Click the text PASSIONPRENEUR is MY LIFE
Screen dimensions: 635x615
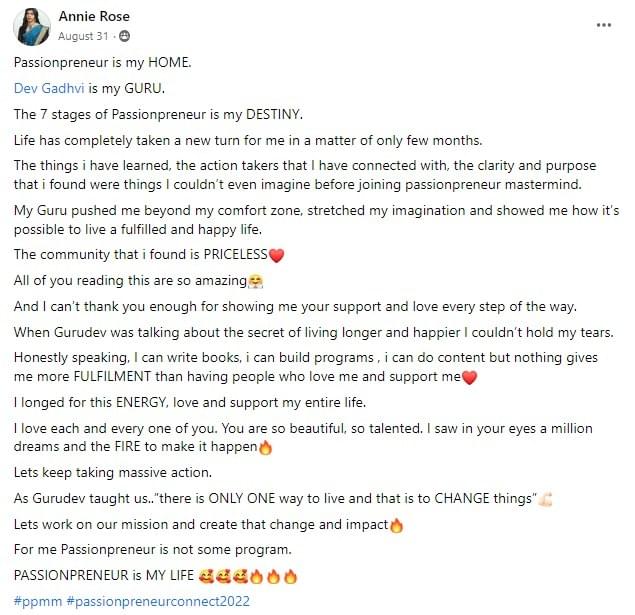104,576
